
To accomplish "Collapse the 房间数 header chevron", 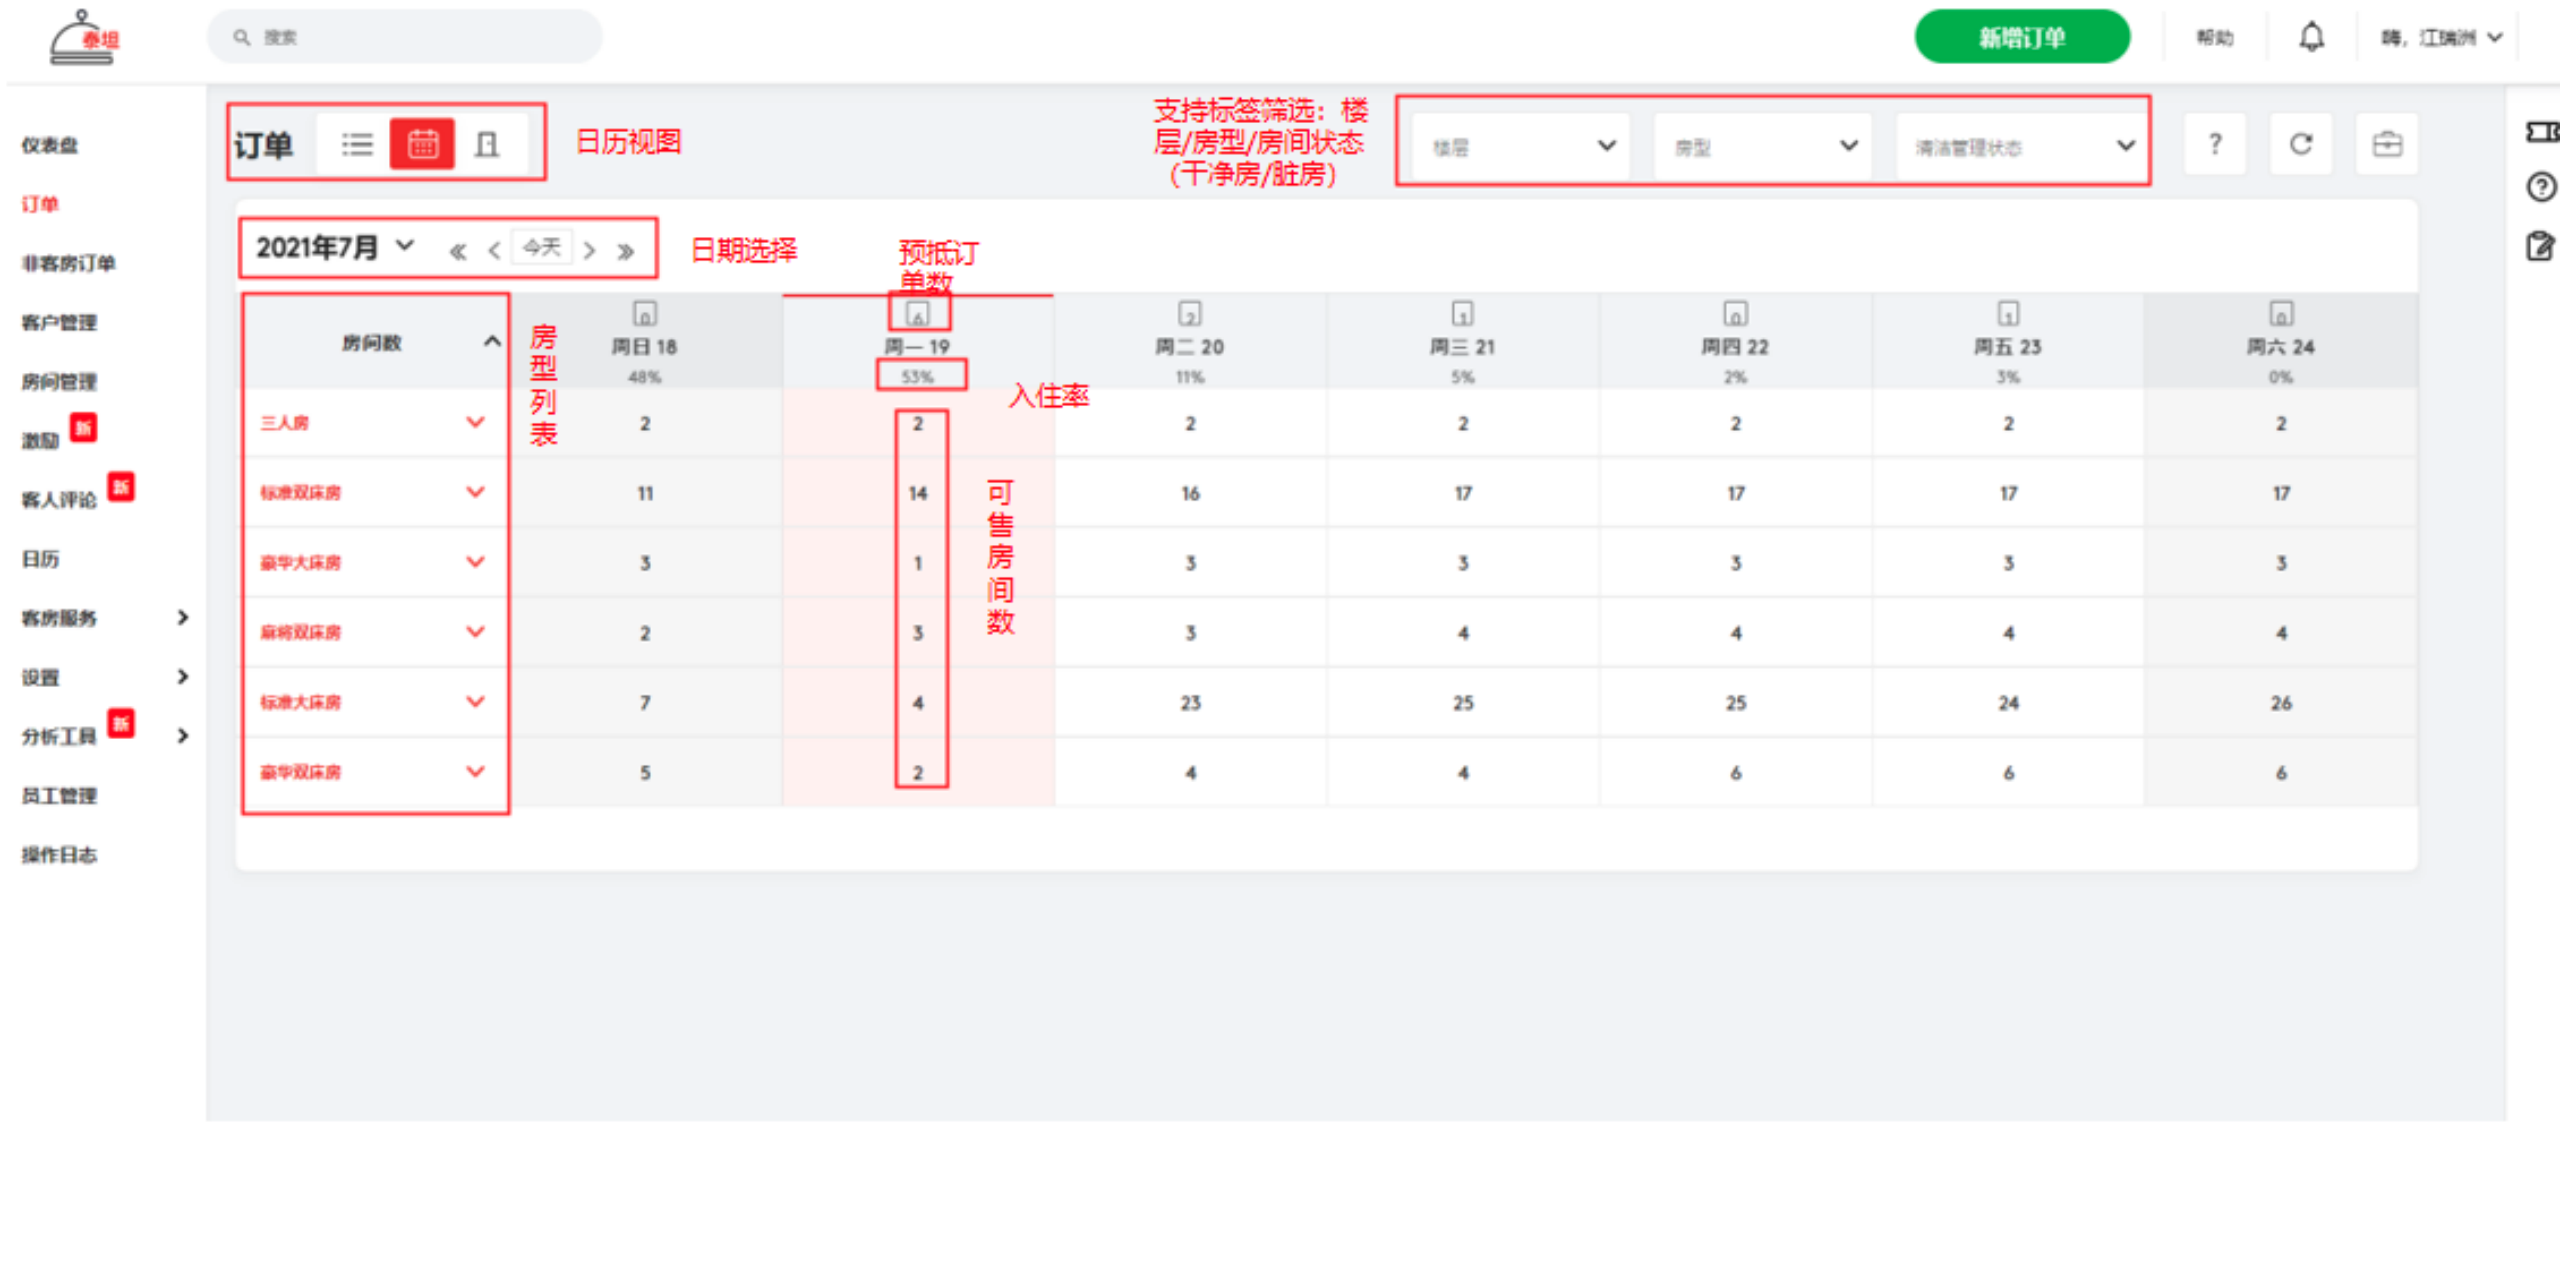I will coord(492,342).
